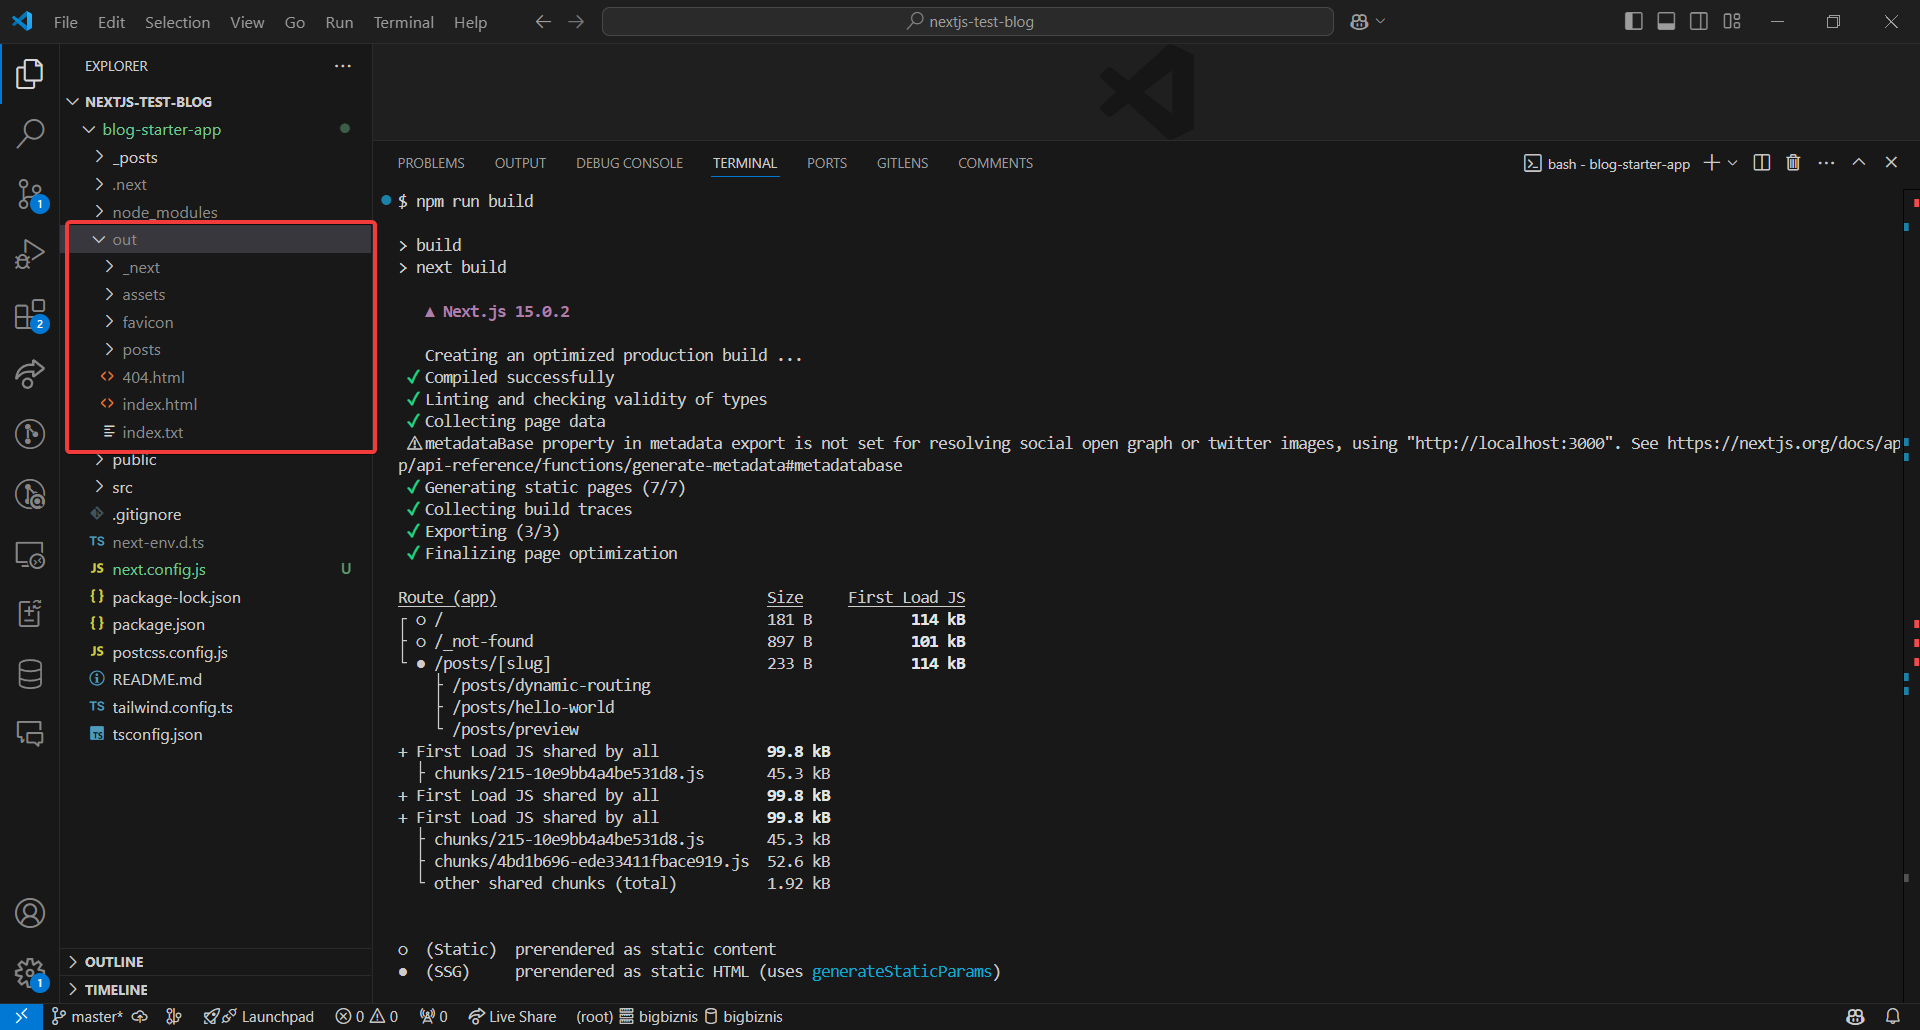1920x1030 pixels.
Task: Open notifications bell in status bar
Action: coord(1892,1016)
